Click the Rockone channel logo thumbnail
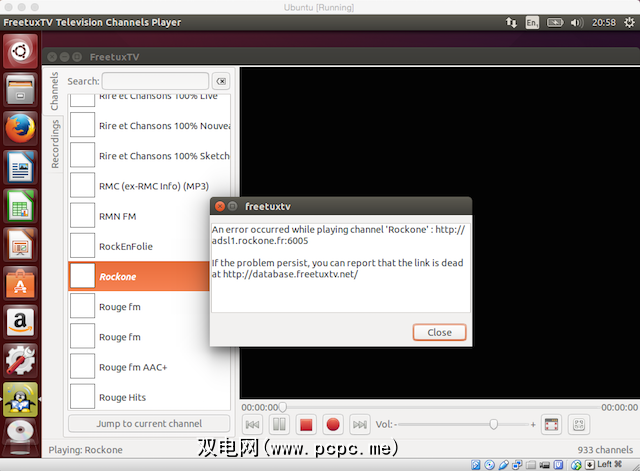640x471 pixels. click(x=82, y=276)
